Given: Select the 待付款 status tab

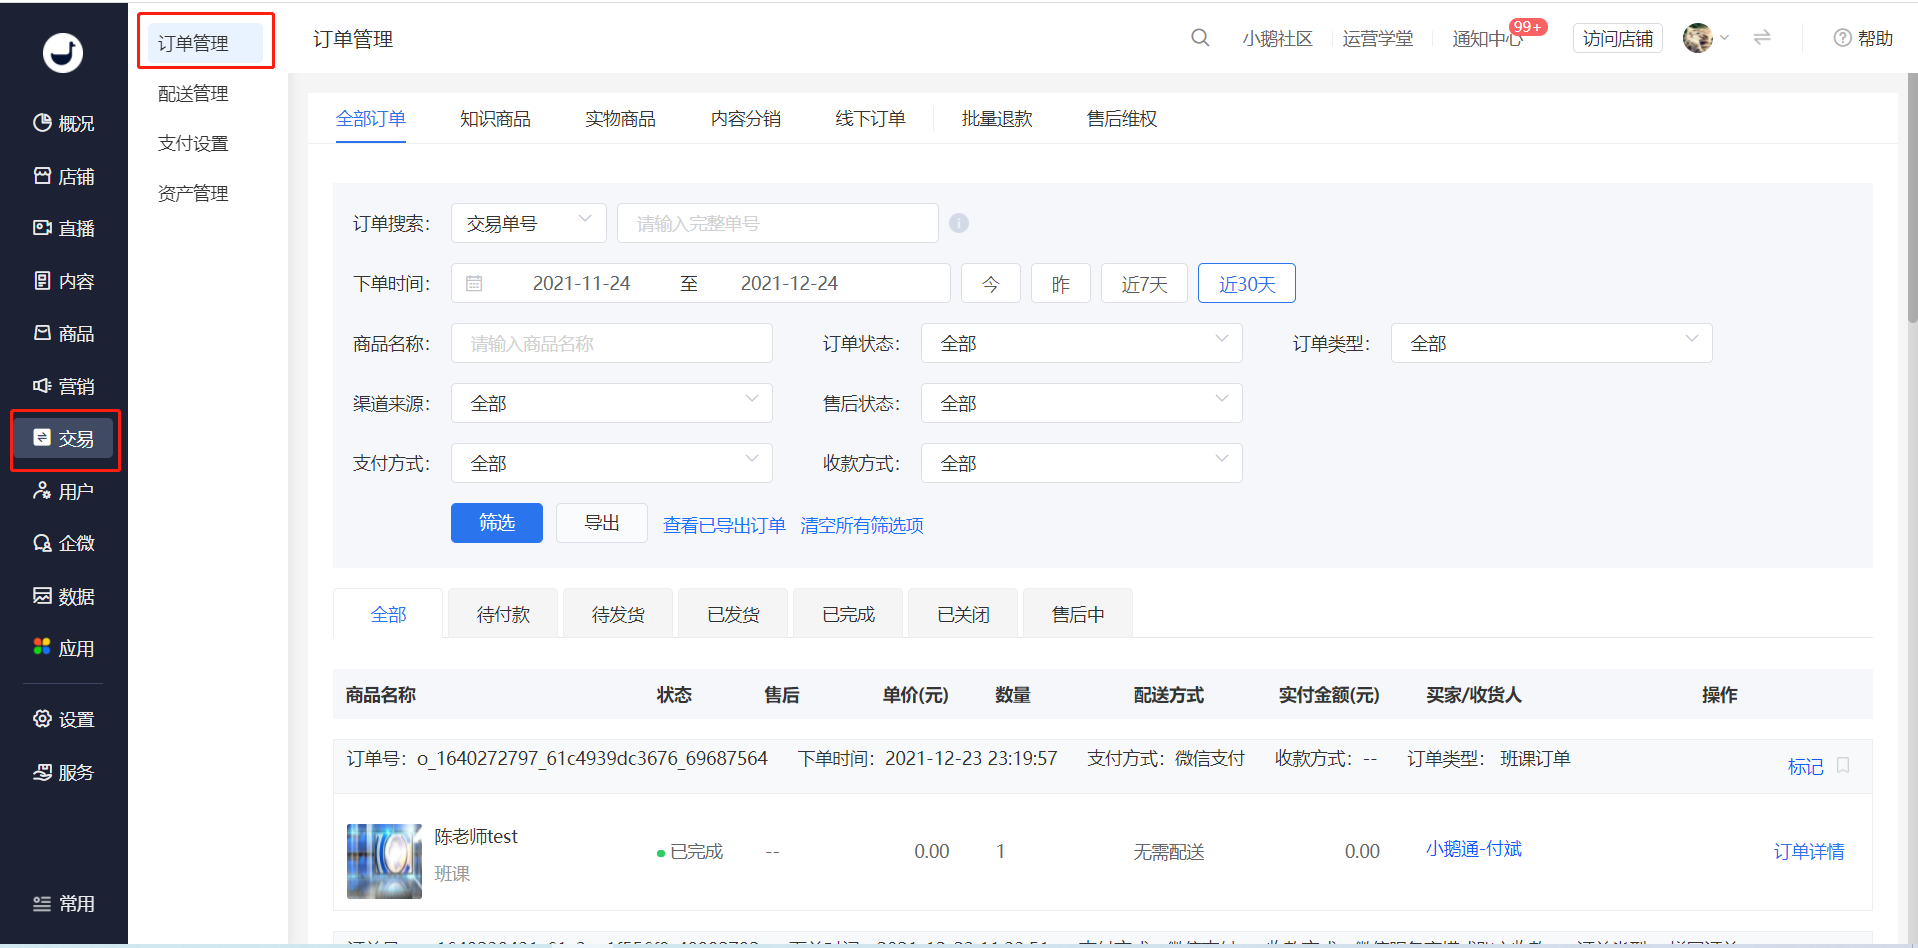Looking at the screenshot, I should click(x=503, y=613).
